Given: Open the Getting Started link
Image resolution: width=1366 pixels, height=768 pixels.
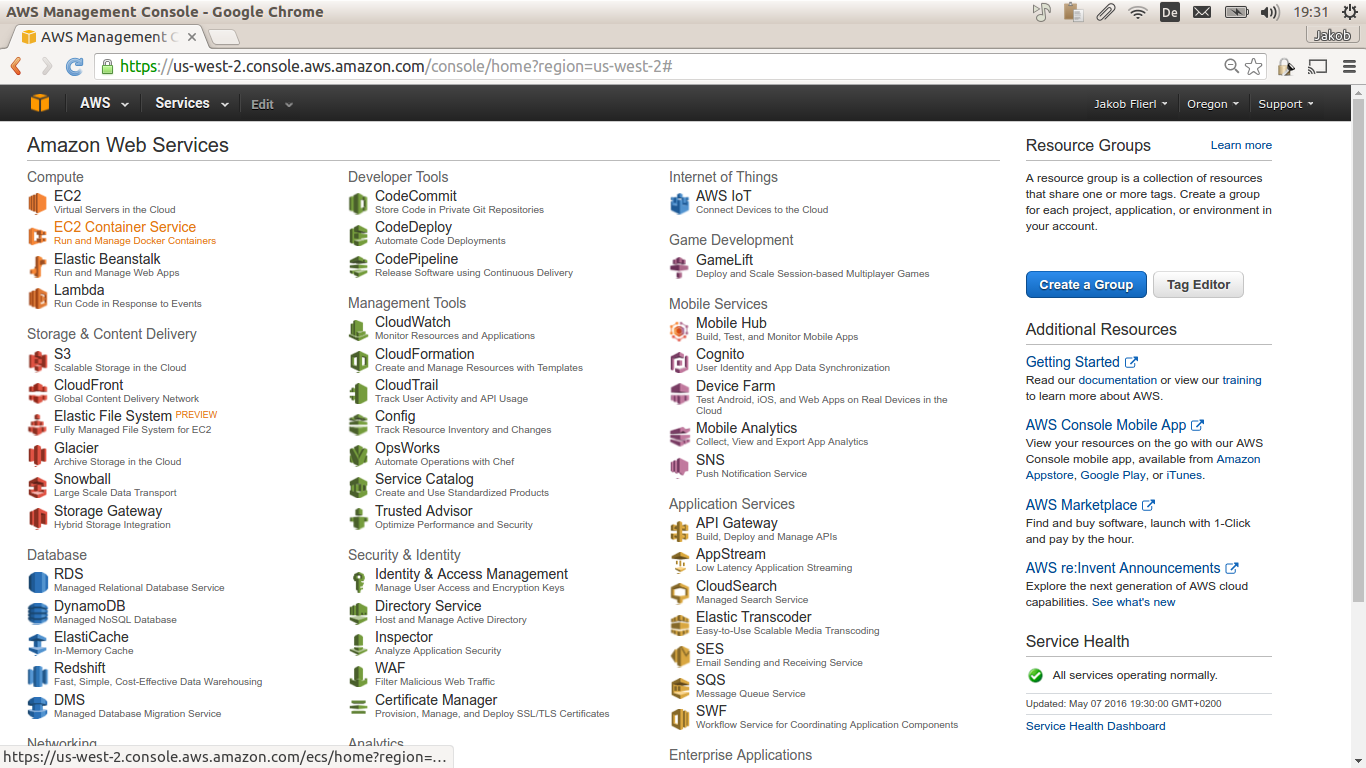Looking at the screenshot, I should [1082, 362].
